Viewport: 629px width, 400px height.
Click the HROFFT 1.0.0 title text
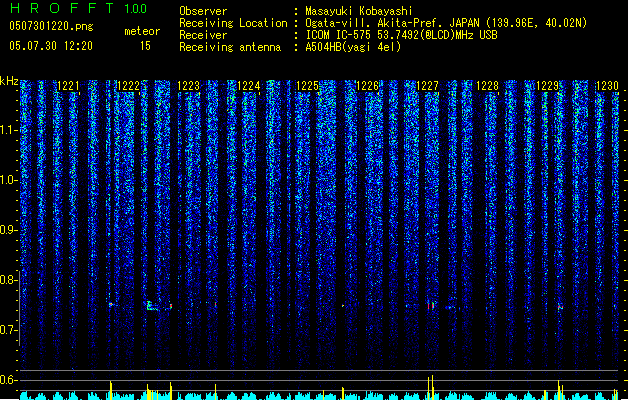(79, 8)
